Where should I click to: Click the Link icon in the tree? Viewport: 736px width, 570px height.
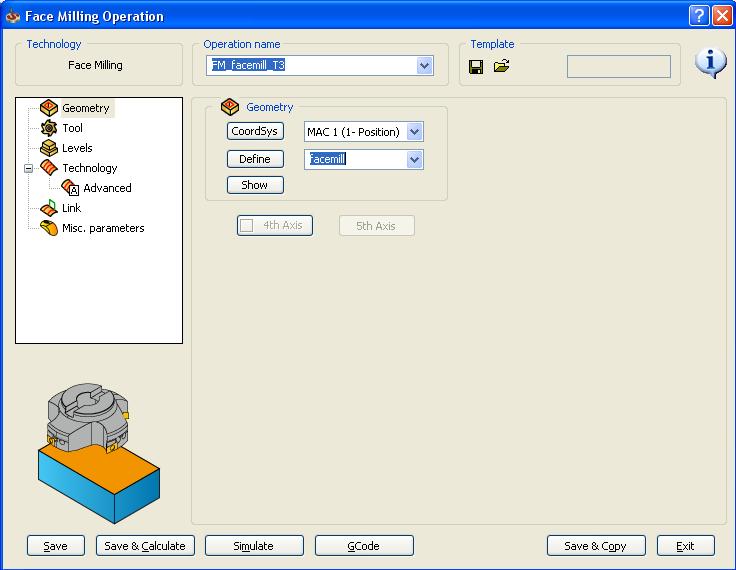(x=49, y=208)
